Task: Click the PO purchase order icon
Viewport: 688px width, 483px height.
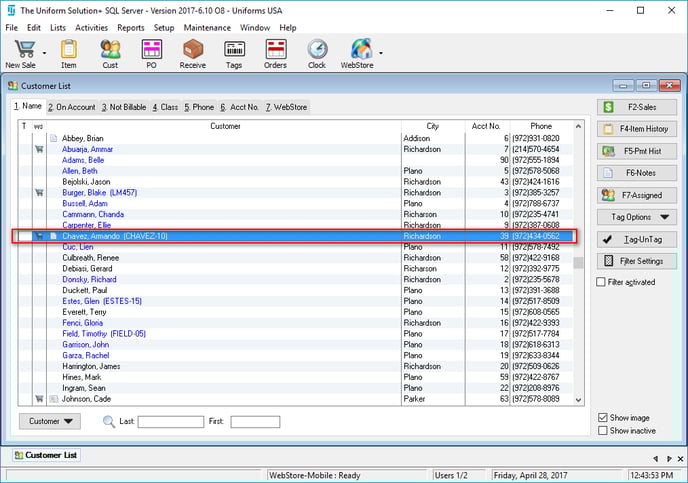Action: (x=152, y=49)
